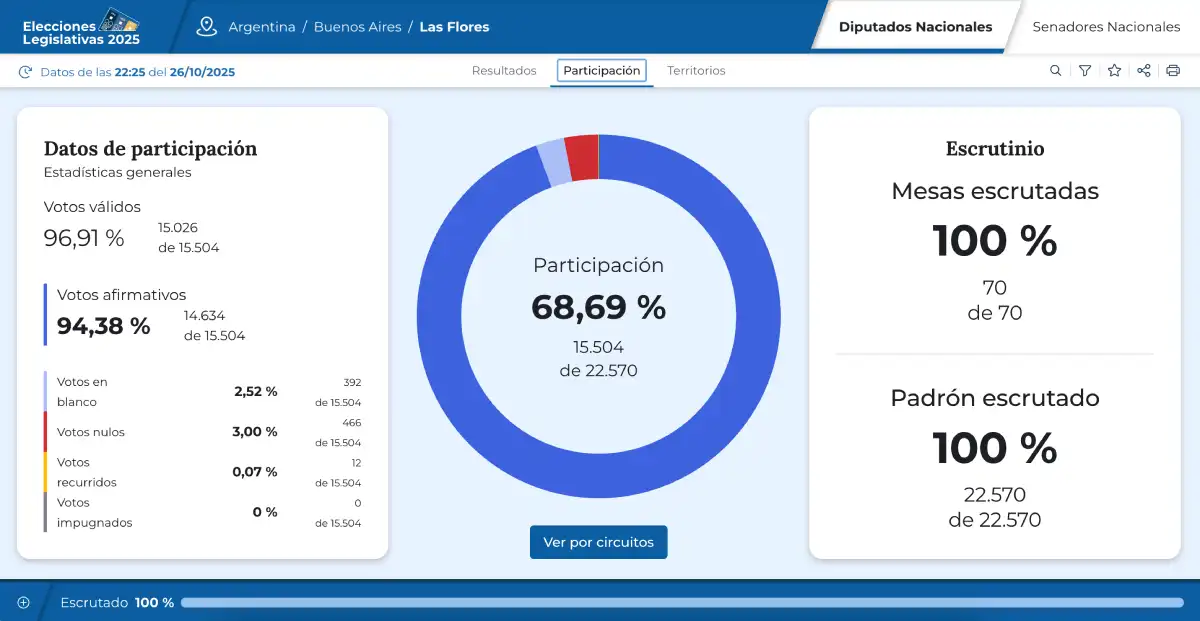
Task: Click the share icon
Action: [x=1144, y=71]
